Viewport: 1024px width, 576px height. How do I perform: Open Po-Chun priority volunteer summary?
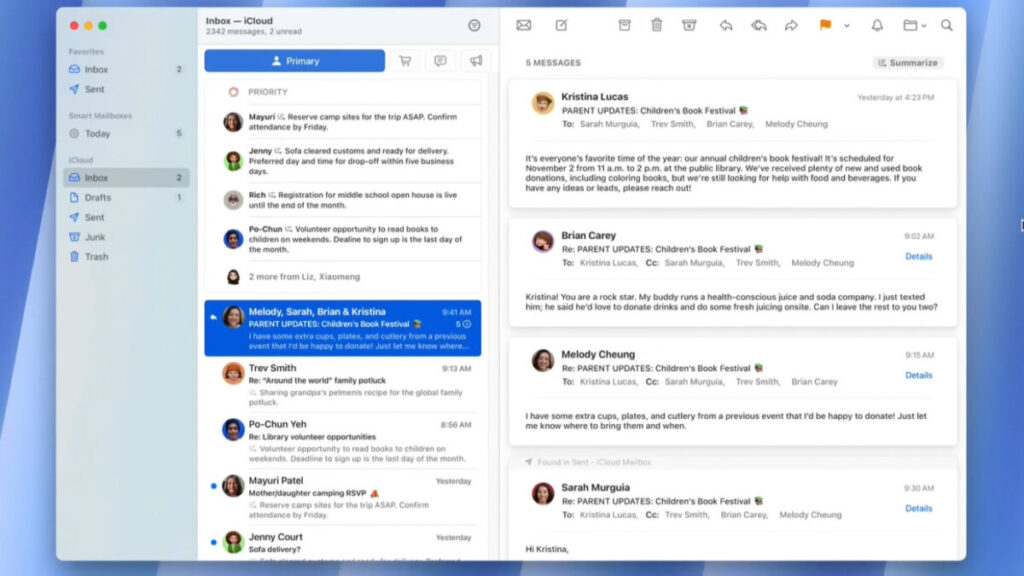point(343,239)
